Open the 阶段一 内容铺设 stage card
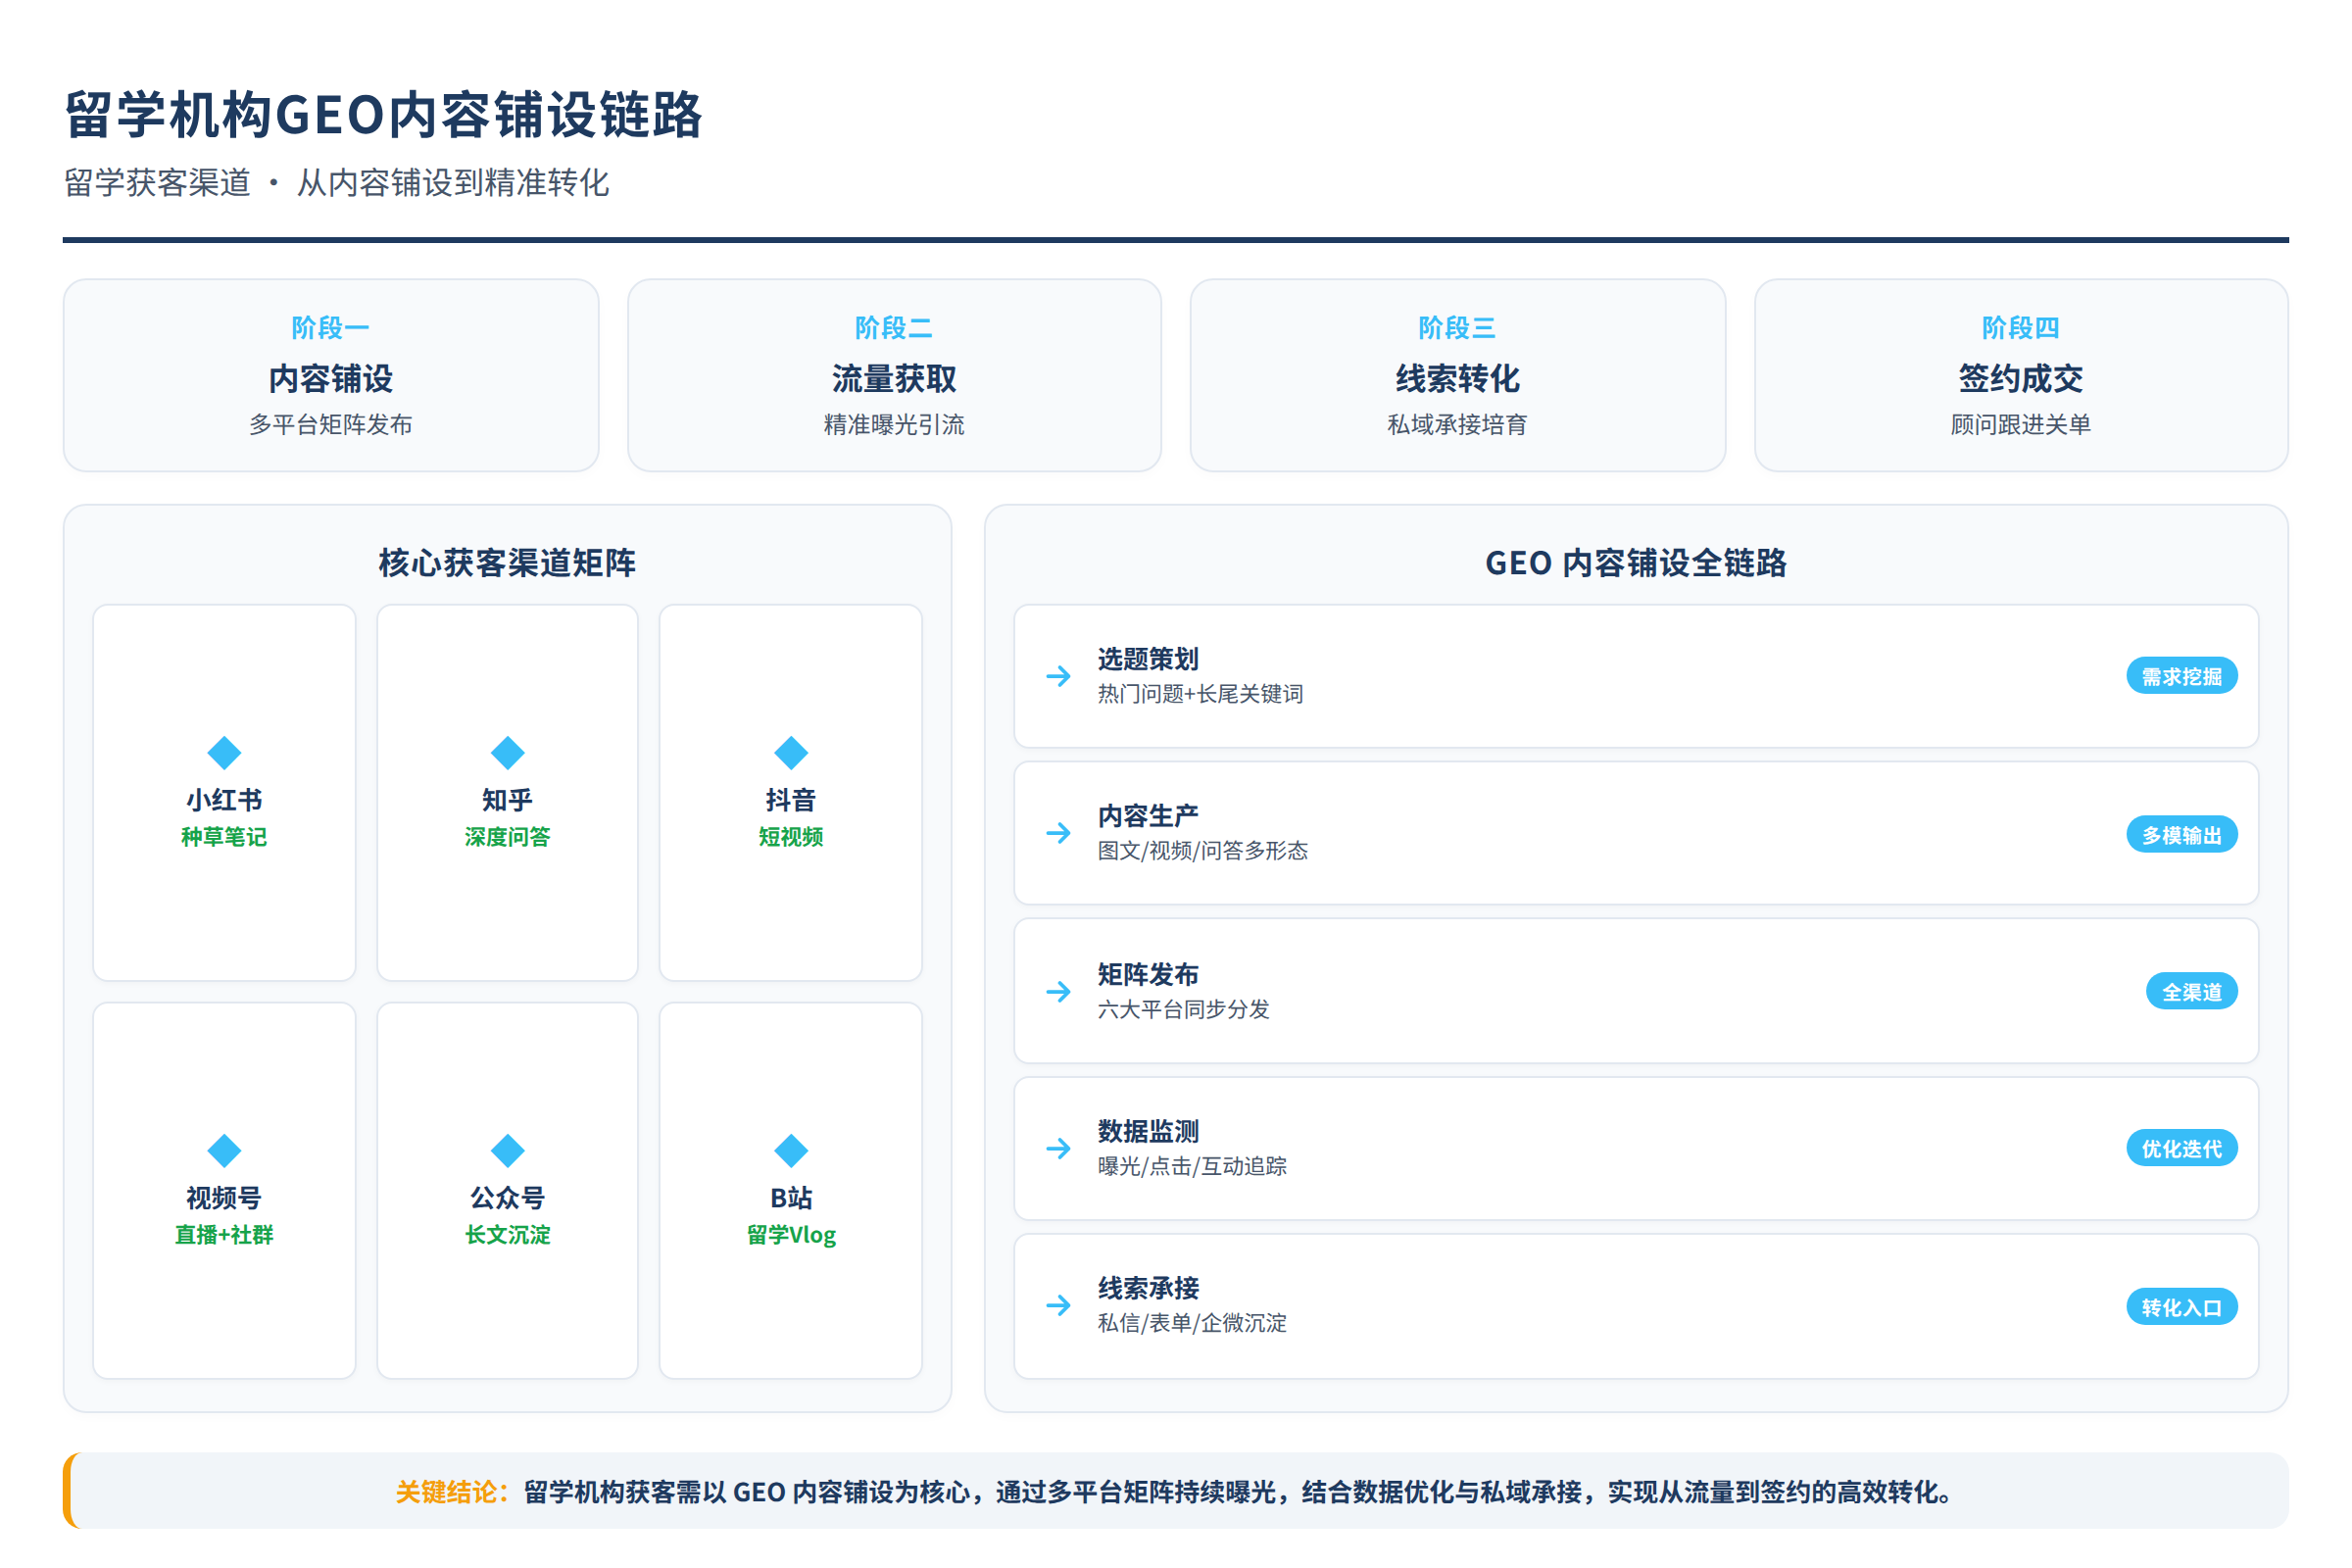 (x=331, y=375)
